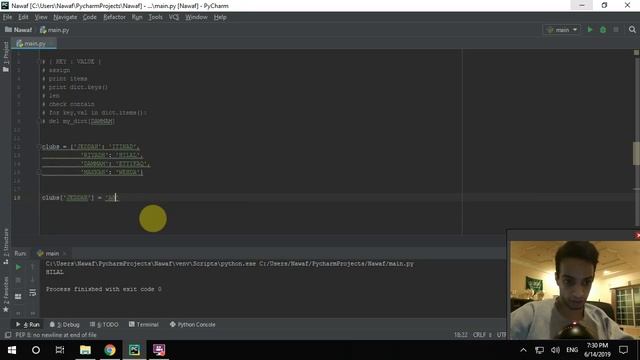The image size is (640, 360).
Task: Open the Python Console tool window
Action: pos(192,324)
